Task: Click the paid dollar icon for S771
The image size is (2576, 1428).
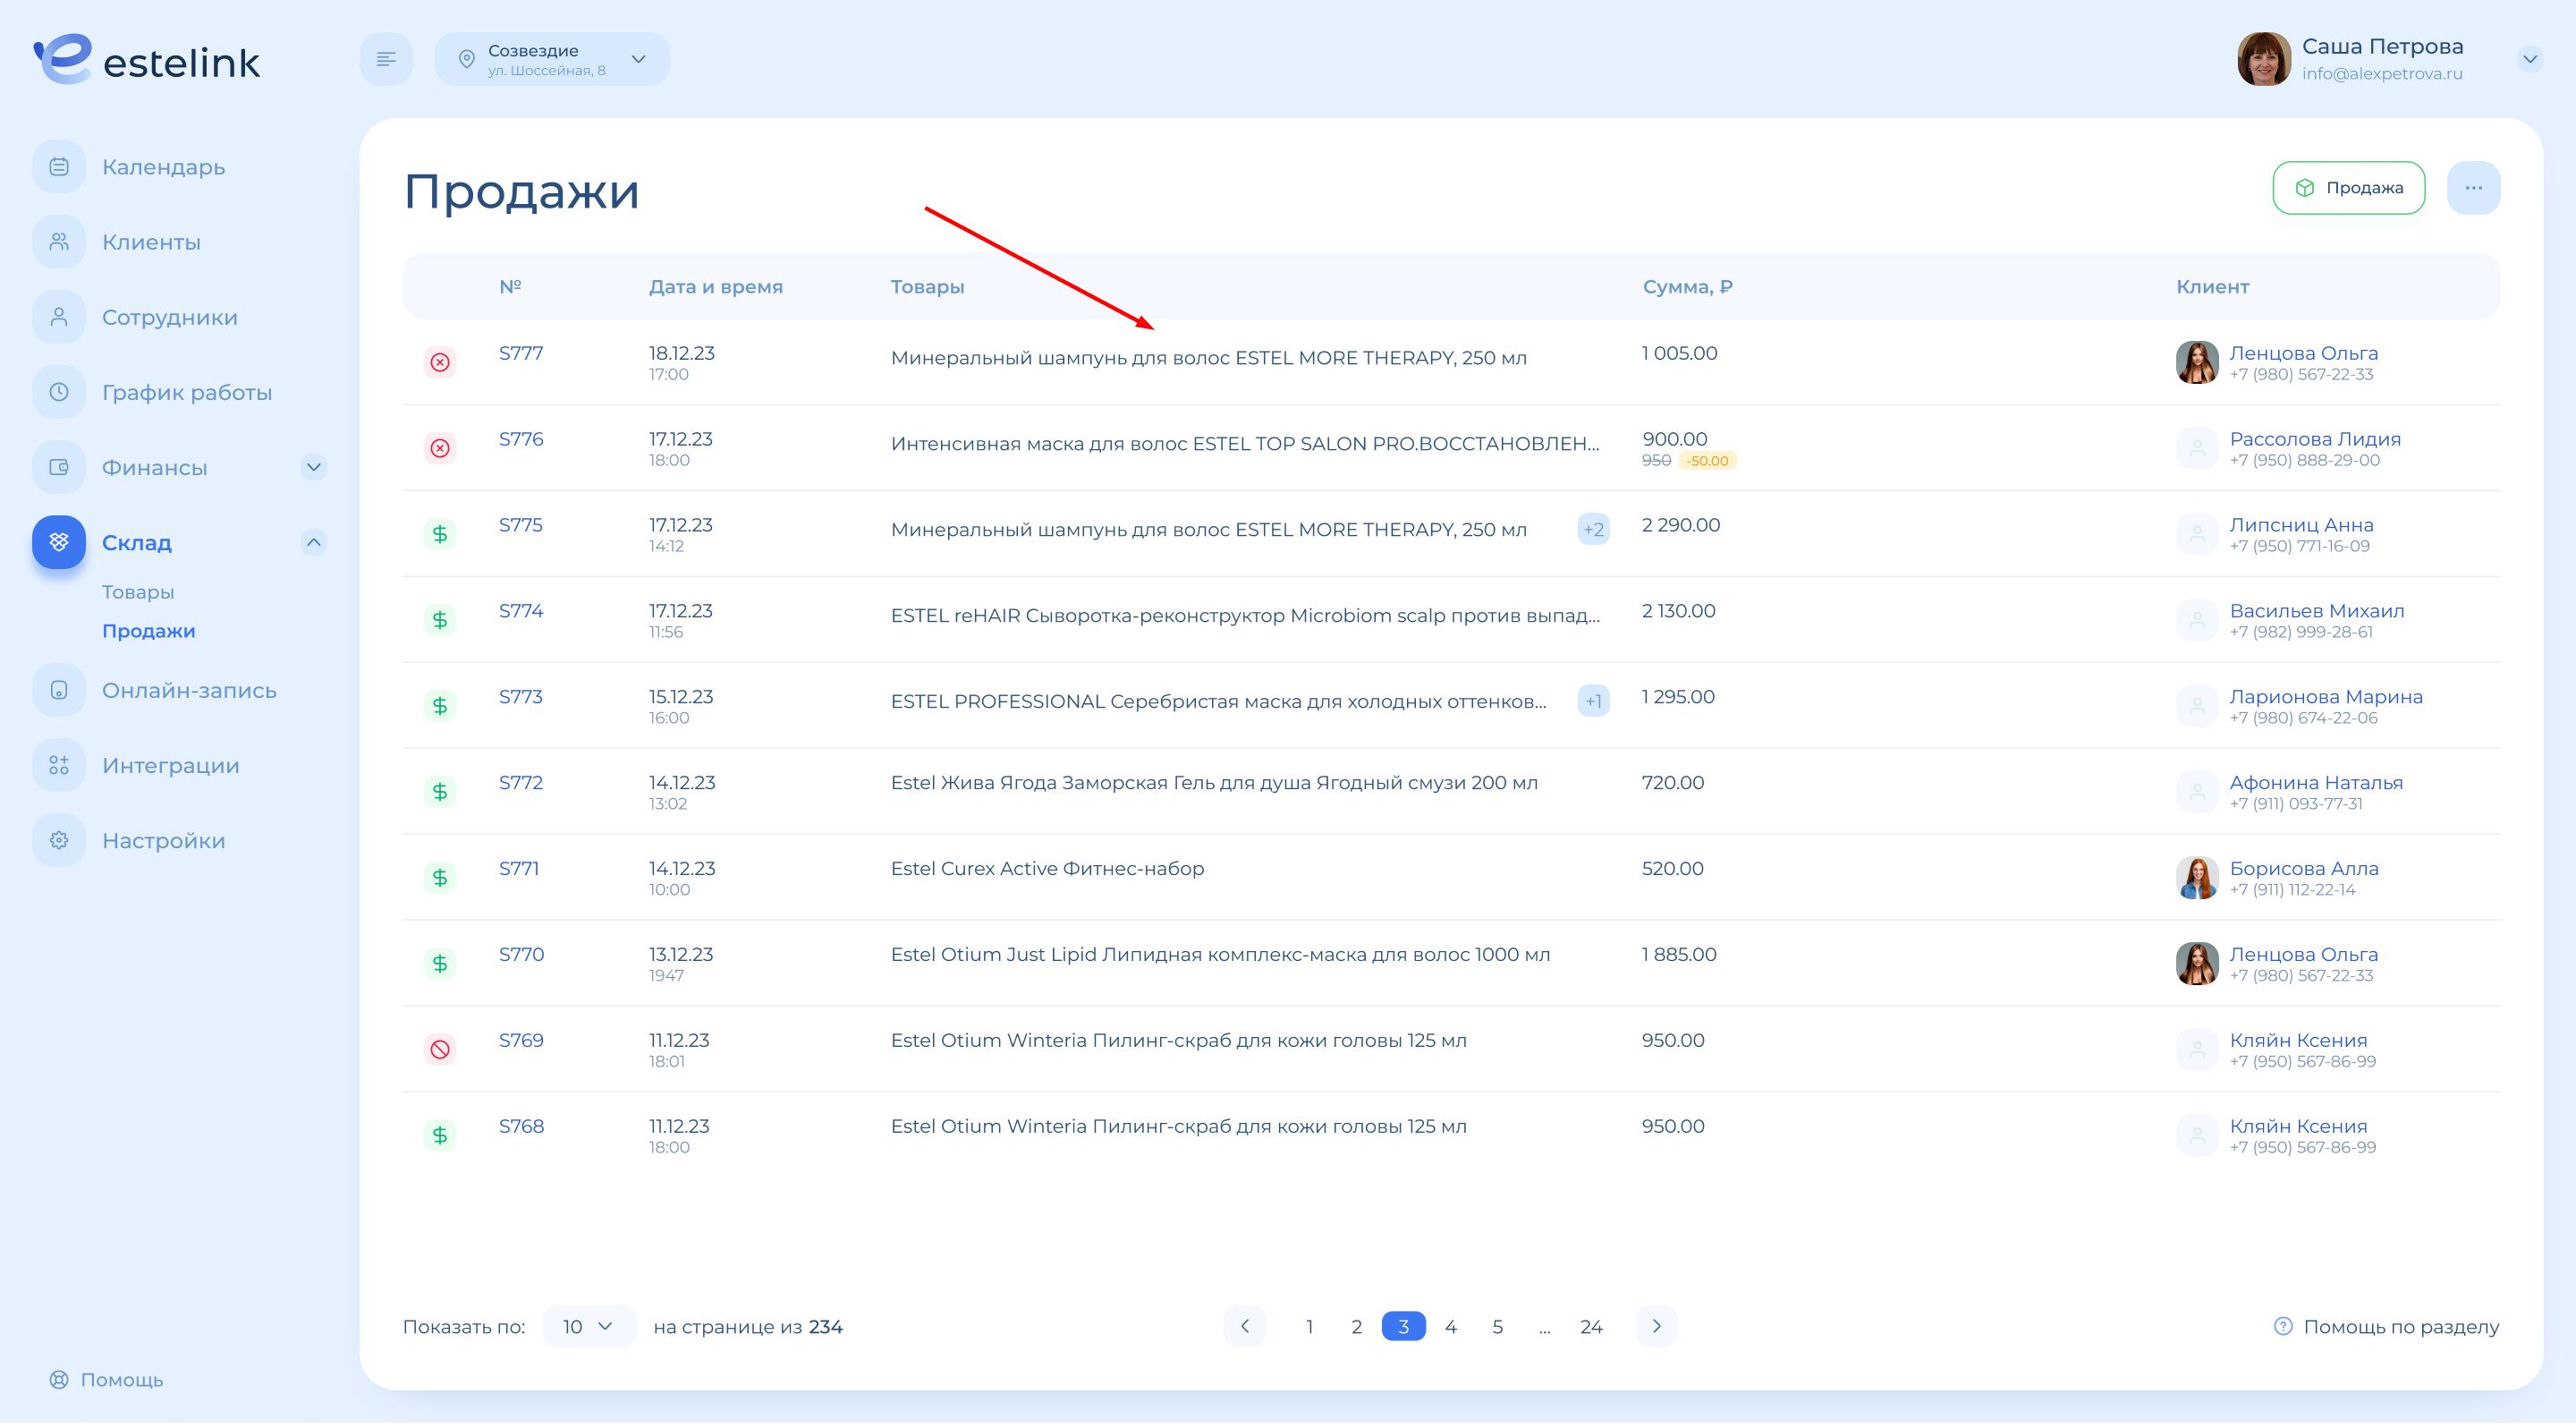Action: point(440,878)
